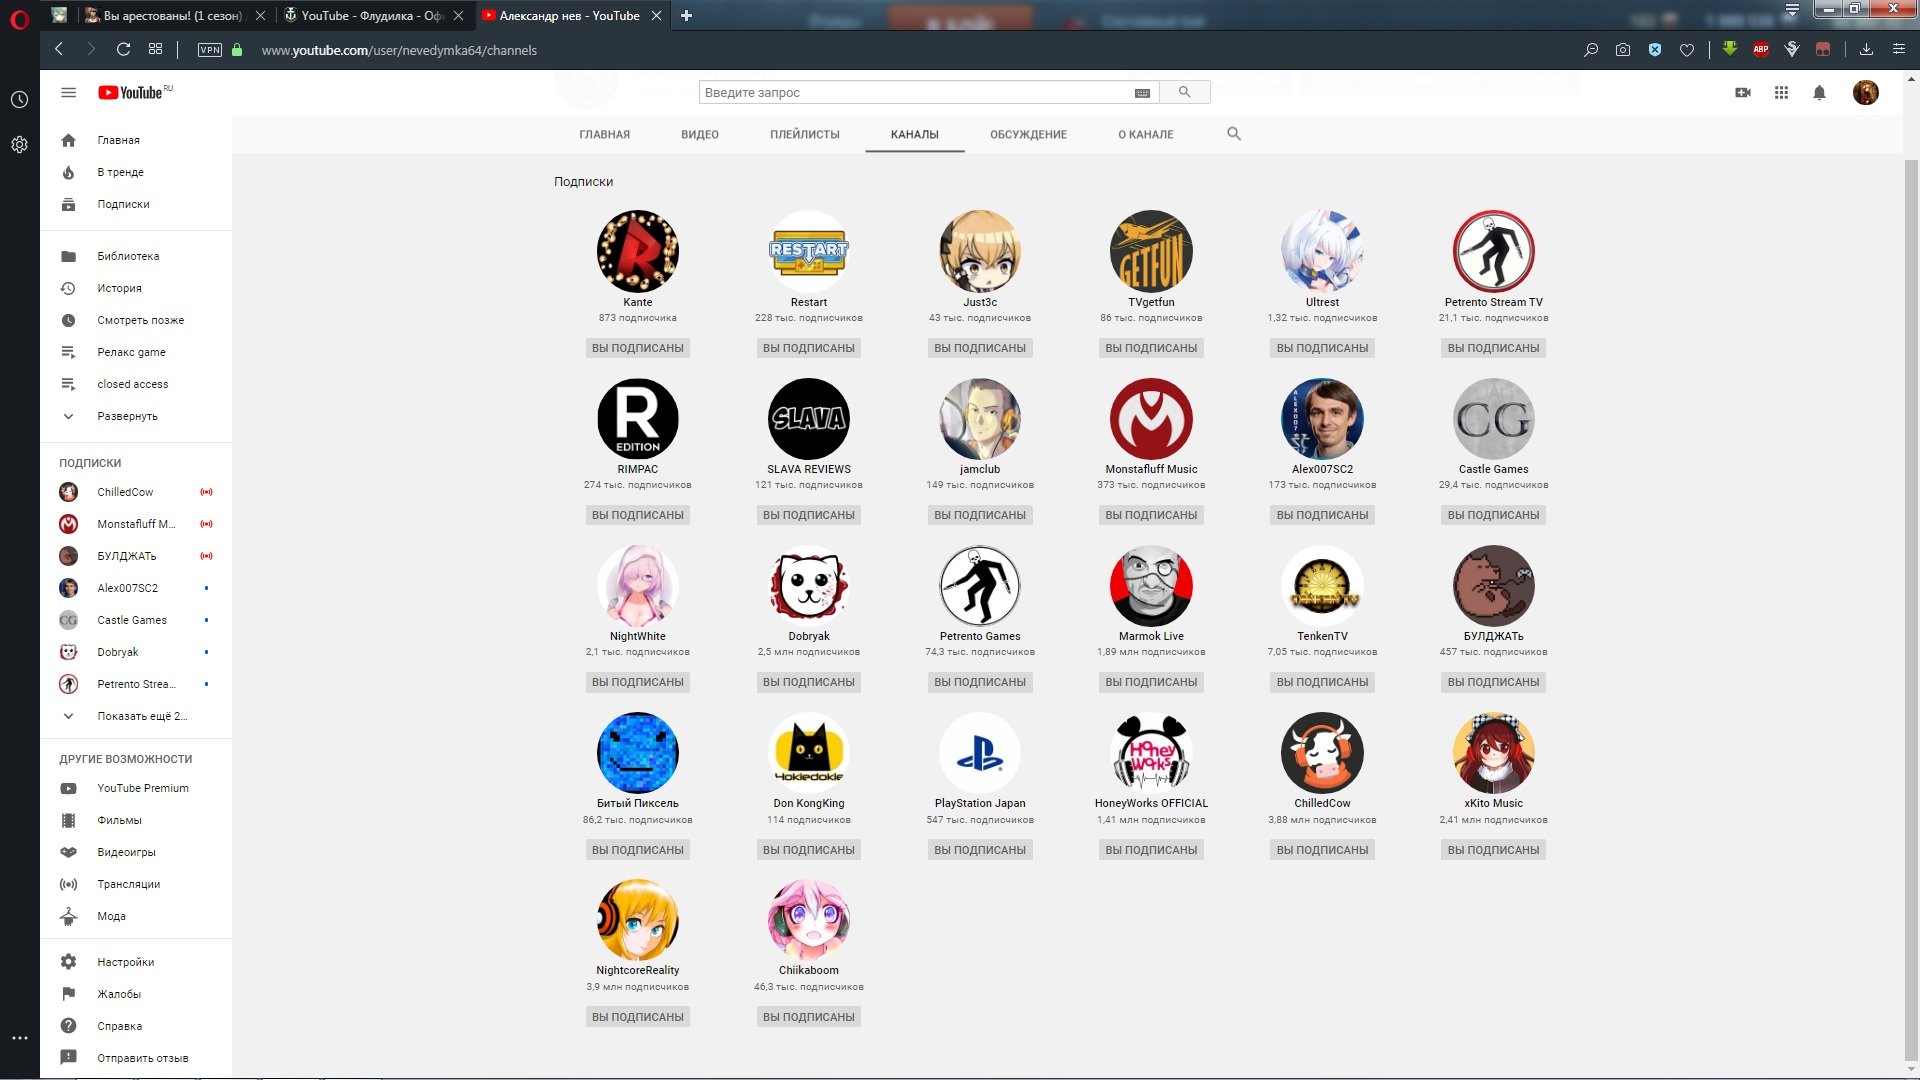Open ChilledCow channel thumbnail in grid

point(1322,753)
